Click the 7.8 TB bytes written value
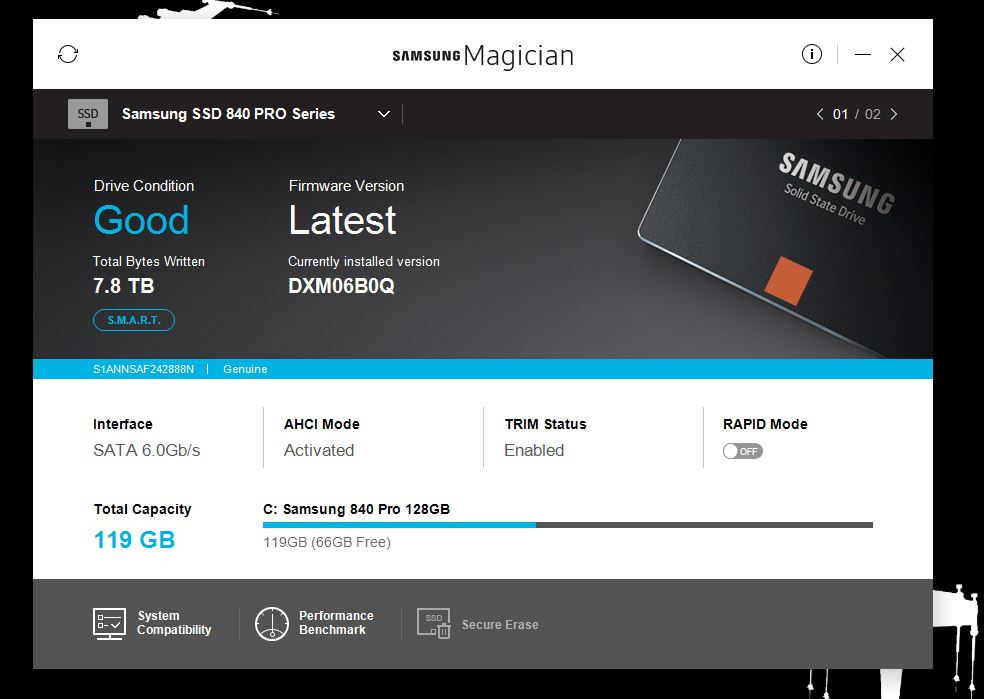984x699 pixels. point(124,286)
